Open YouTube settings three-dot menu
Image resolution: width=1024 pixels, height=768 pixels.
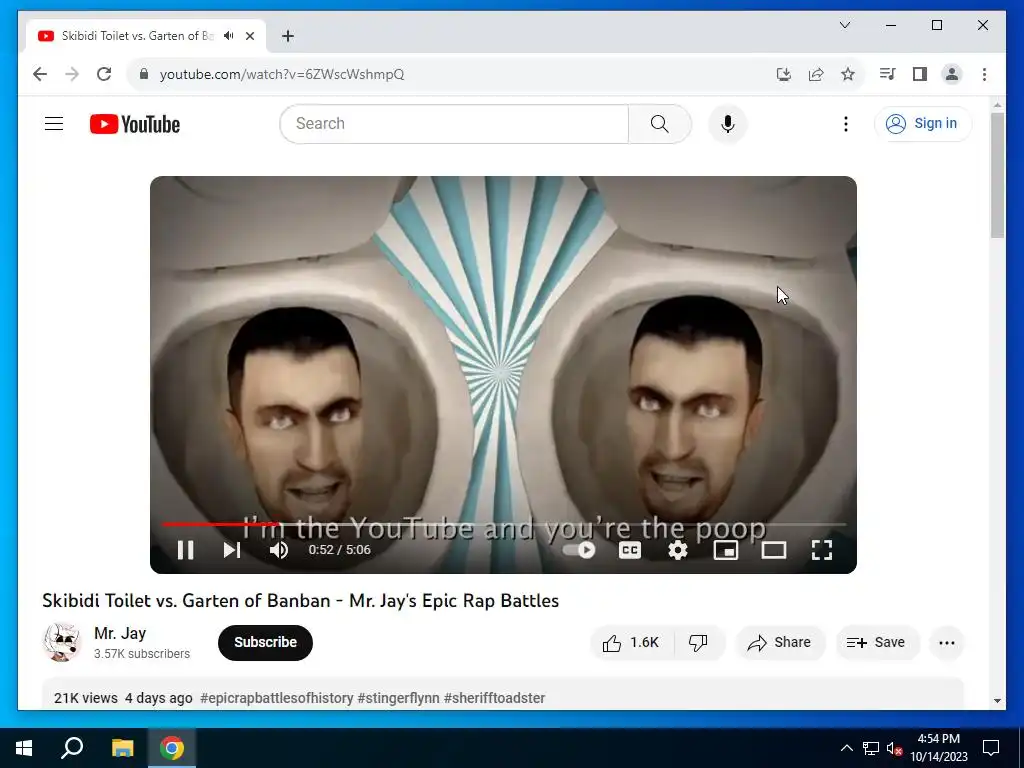(x=846, y=124)
